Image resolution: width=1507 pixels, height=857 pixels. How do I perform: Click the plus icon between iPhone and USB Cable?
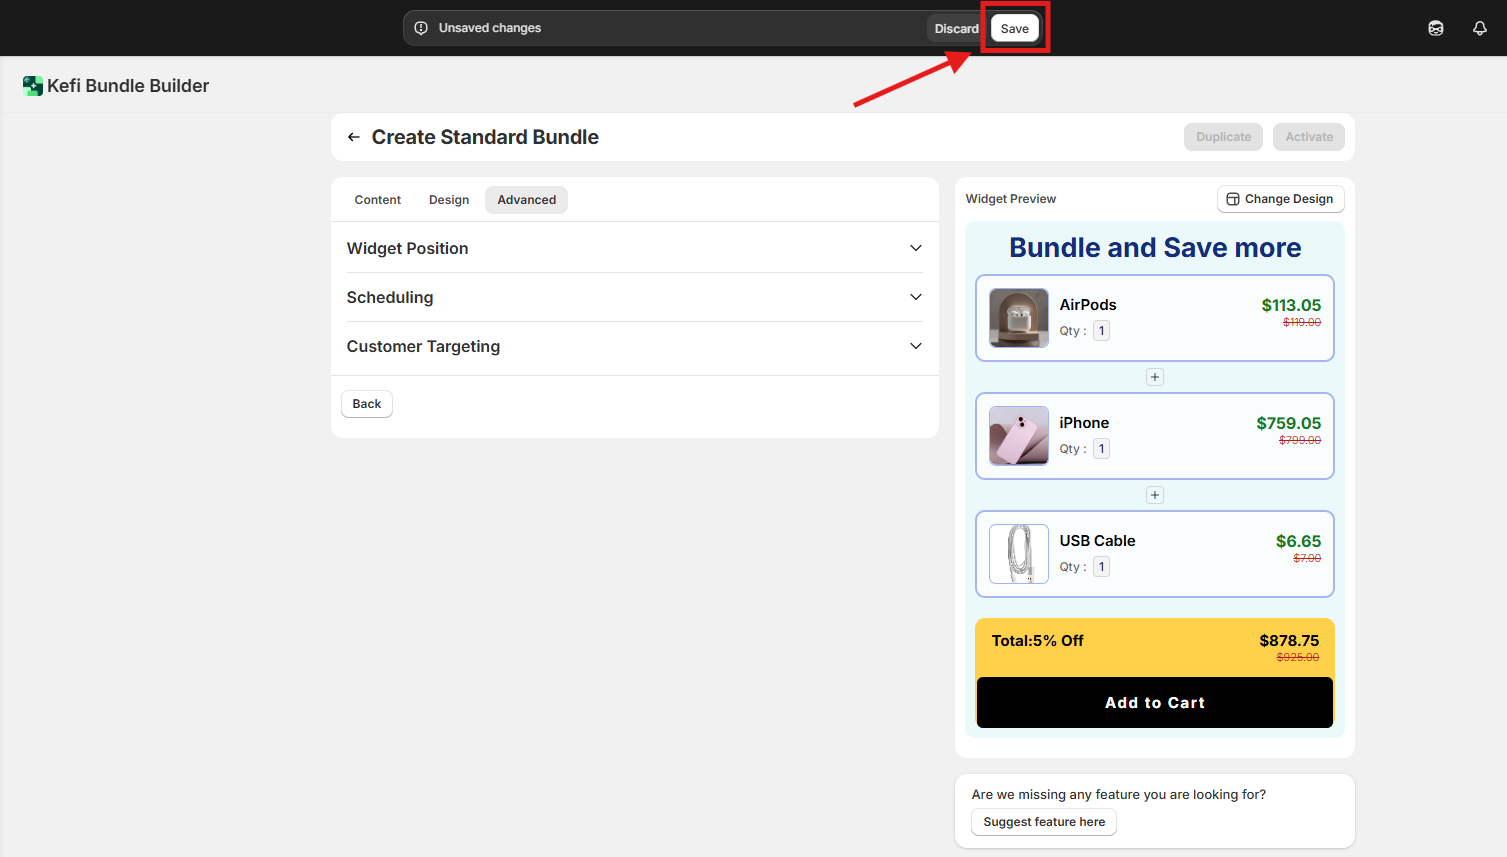(x=1155, y=495)
